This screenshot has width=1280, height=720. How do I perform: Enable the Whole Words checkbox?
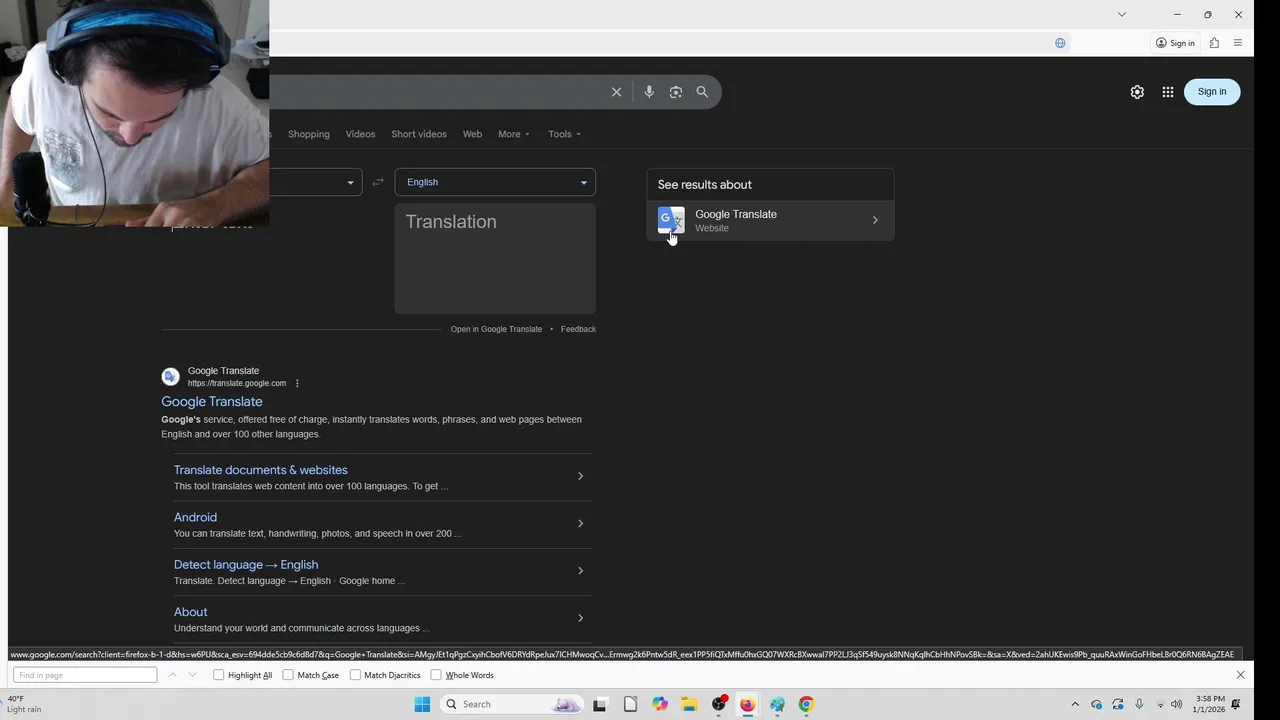(436, 675)
